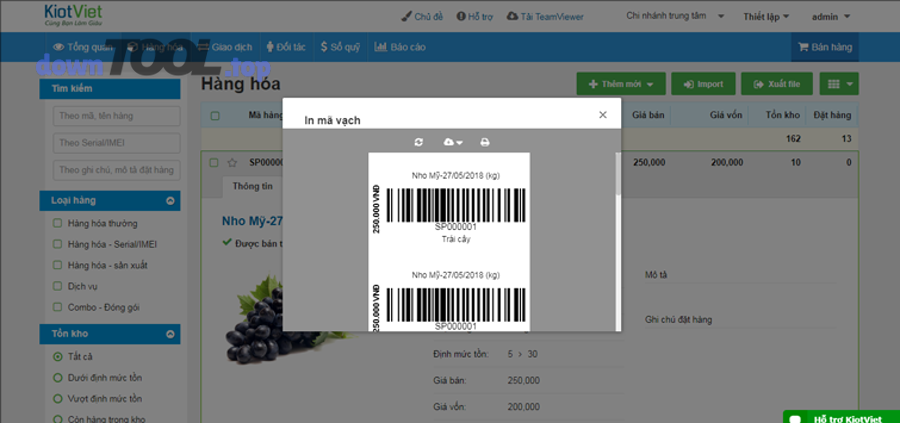Check the Hàng hóa thường checkbox
Screen dimensions: 900x423
[57, 223]
